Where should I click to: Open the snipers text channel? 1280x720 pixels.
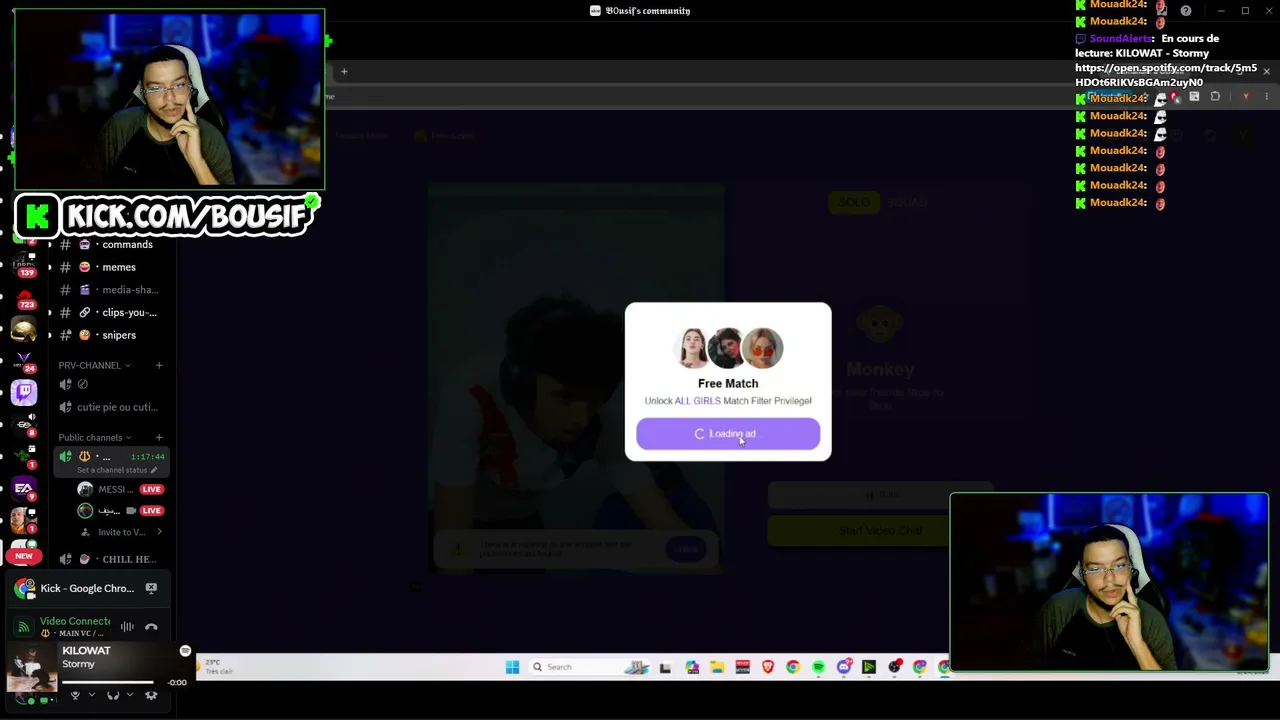pyautogui.click(x=110, y=335)
